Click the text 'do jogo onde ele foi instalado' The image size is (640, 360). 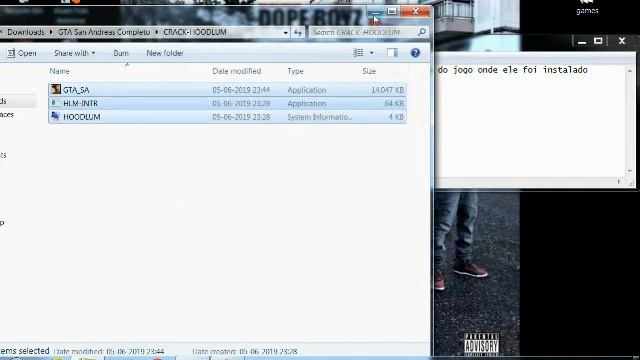pos(513,70)
